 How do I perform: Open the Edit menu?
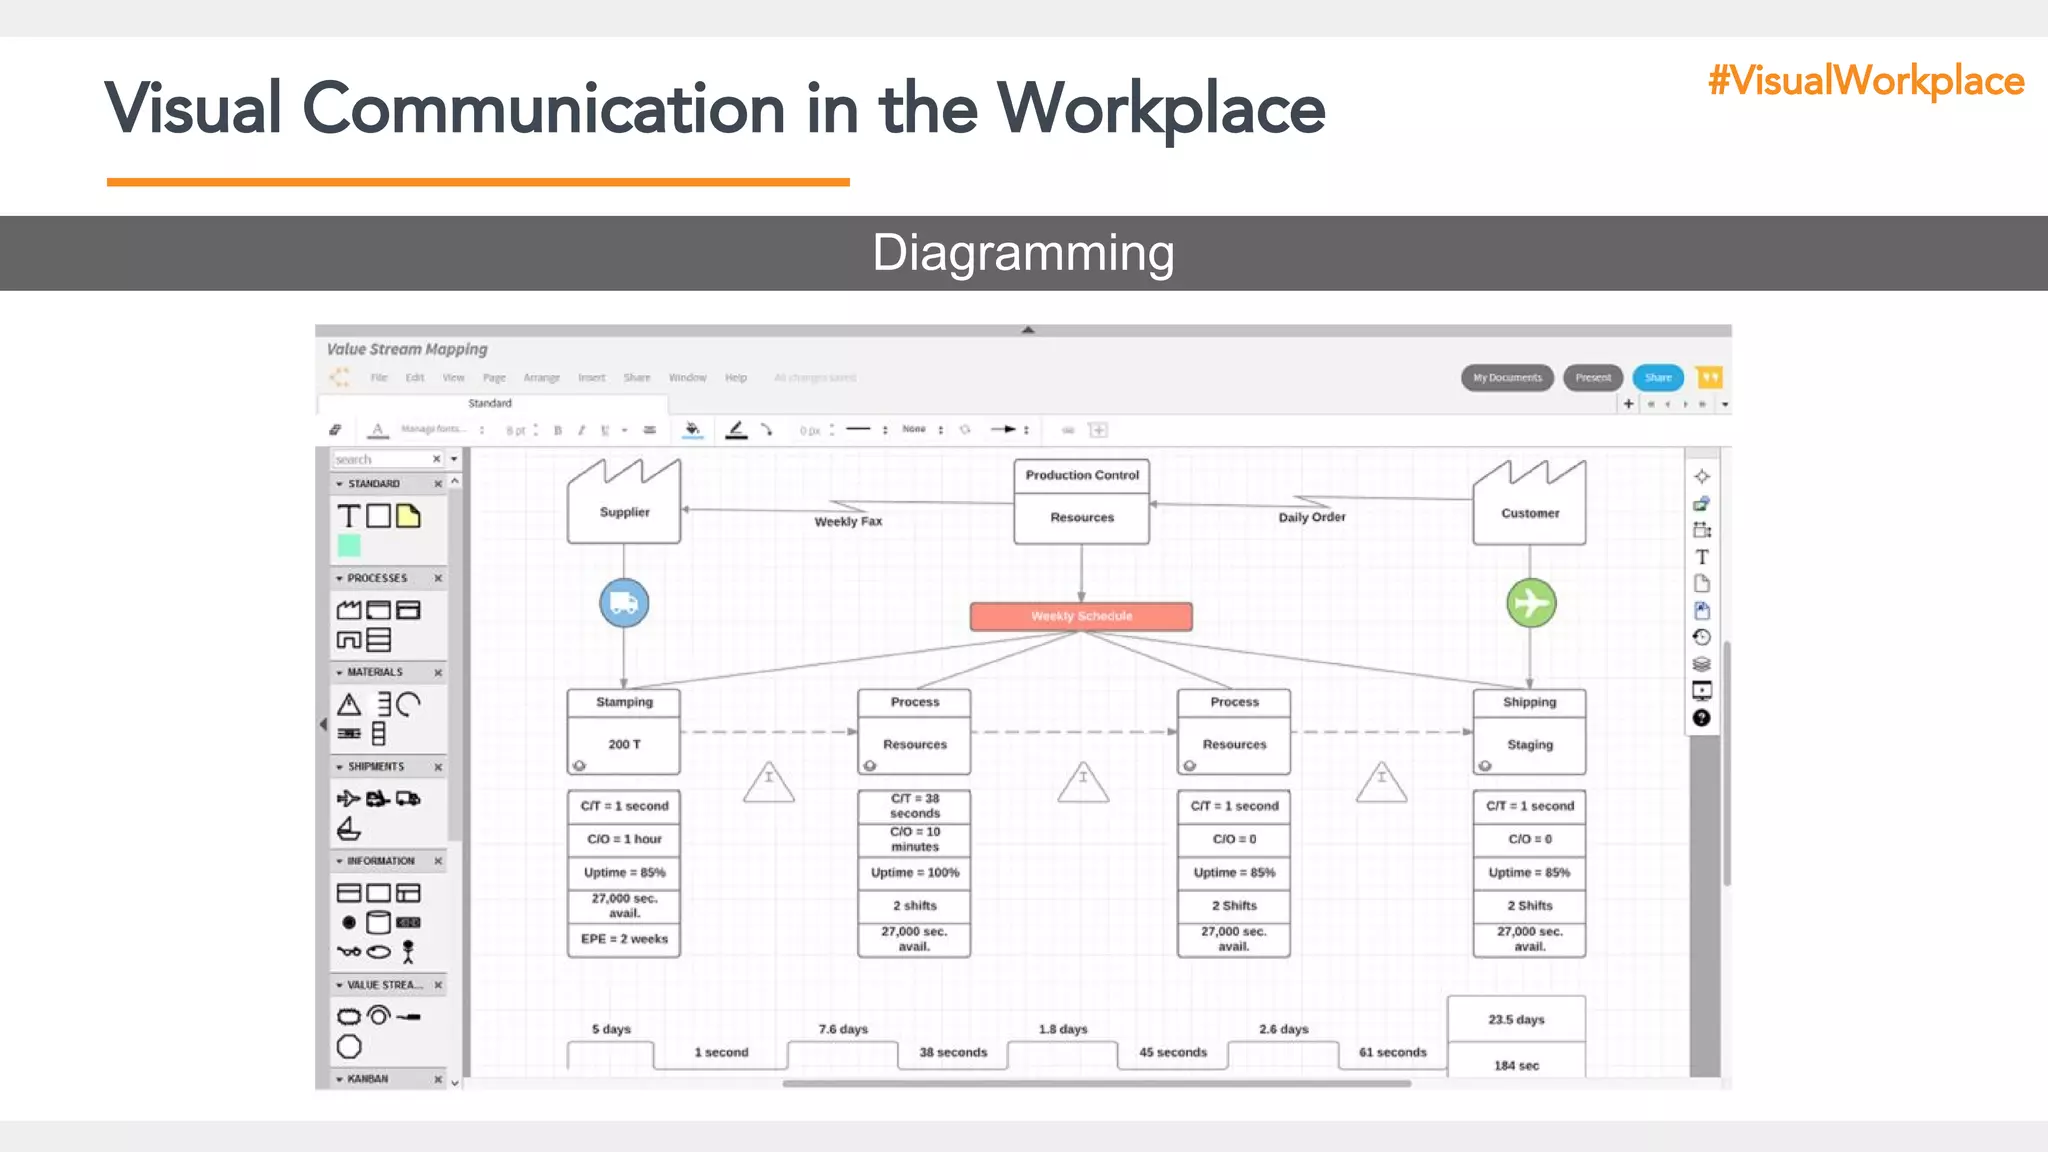tap(415, 378)
